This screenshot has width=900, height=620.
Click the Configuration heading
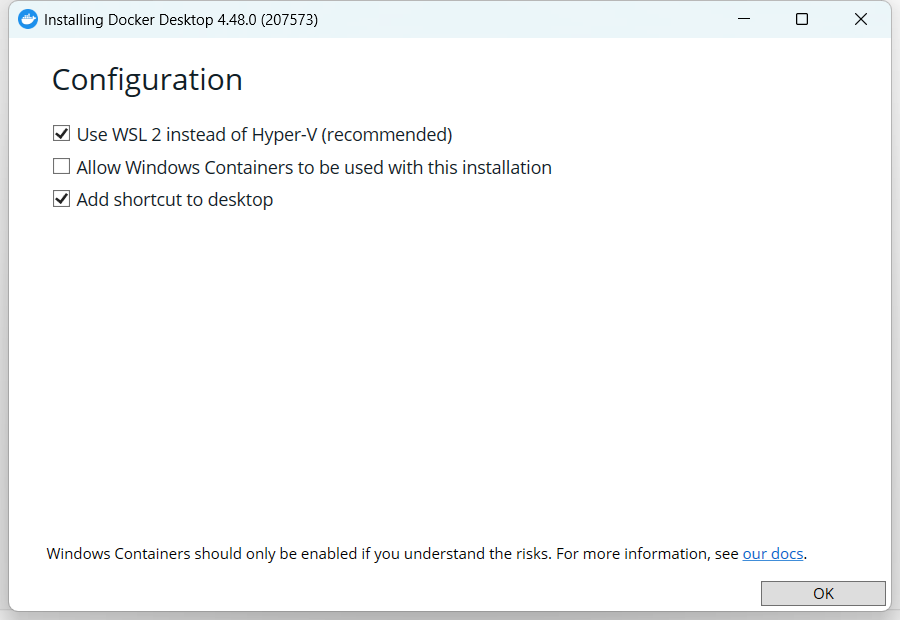148,80
